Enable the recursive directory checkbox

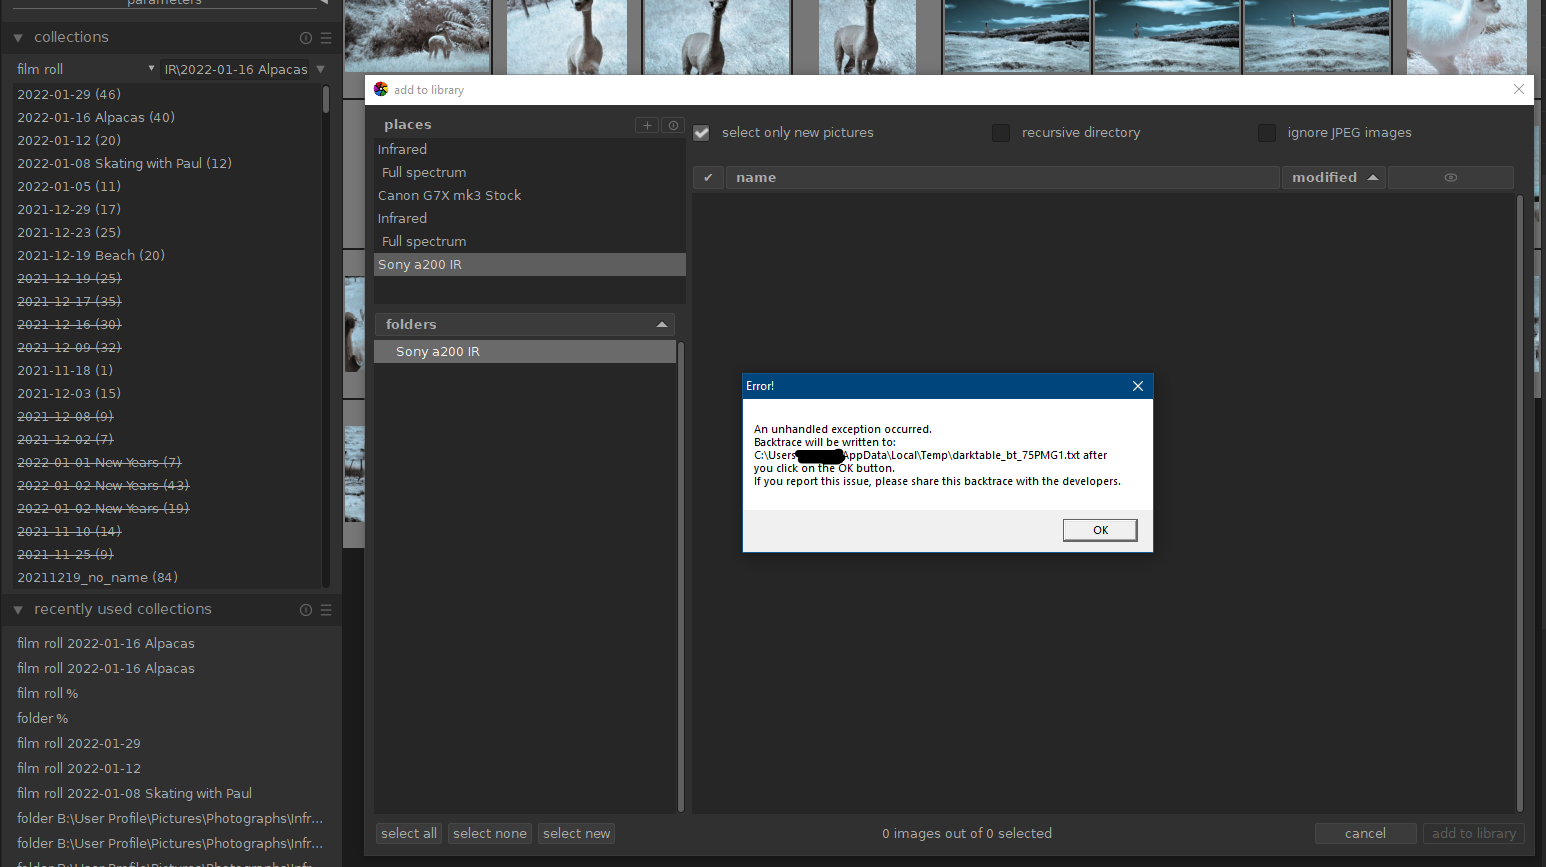(1001, 132)
